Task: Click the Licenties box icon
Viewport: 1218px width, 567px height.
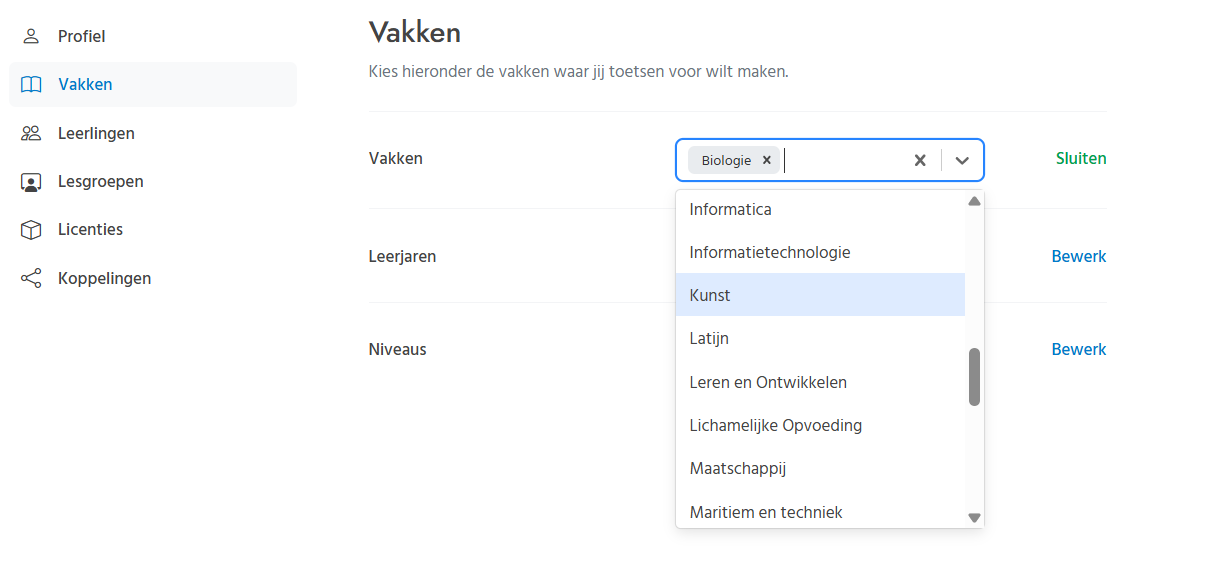Action: point(31,230)
